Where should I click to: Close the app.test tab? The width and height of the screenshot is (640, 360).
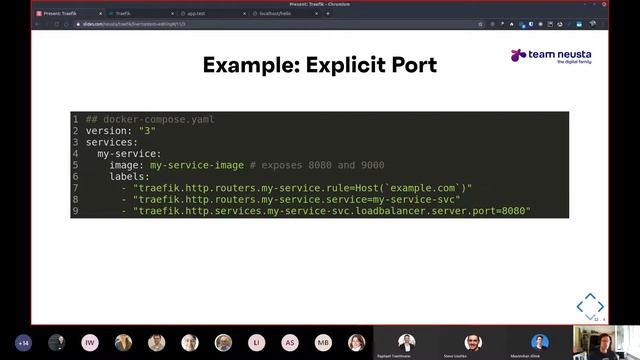[244, 13]
